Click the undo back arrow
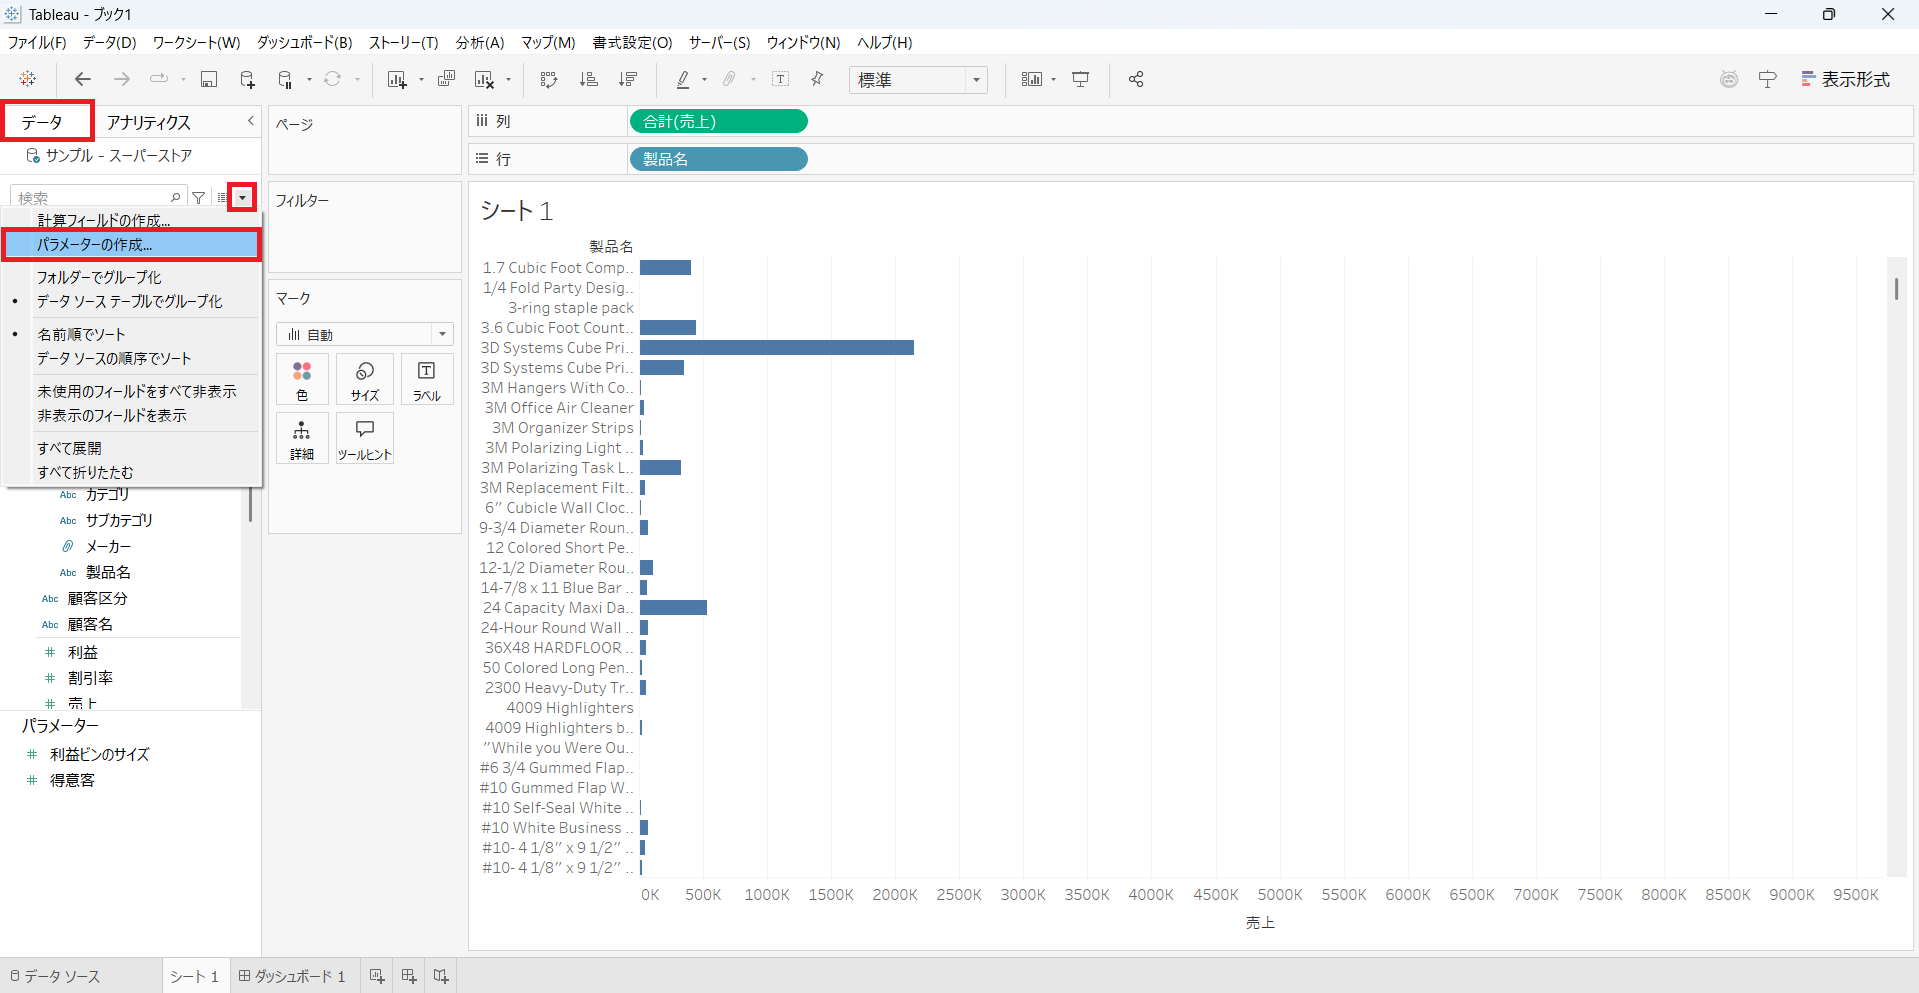This screenshot has height=993, width=1919. click(83, 80)
